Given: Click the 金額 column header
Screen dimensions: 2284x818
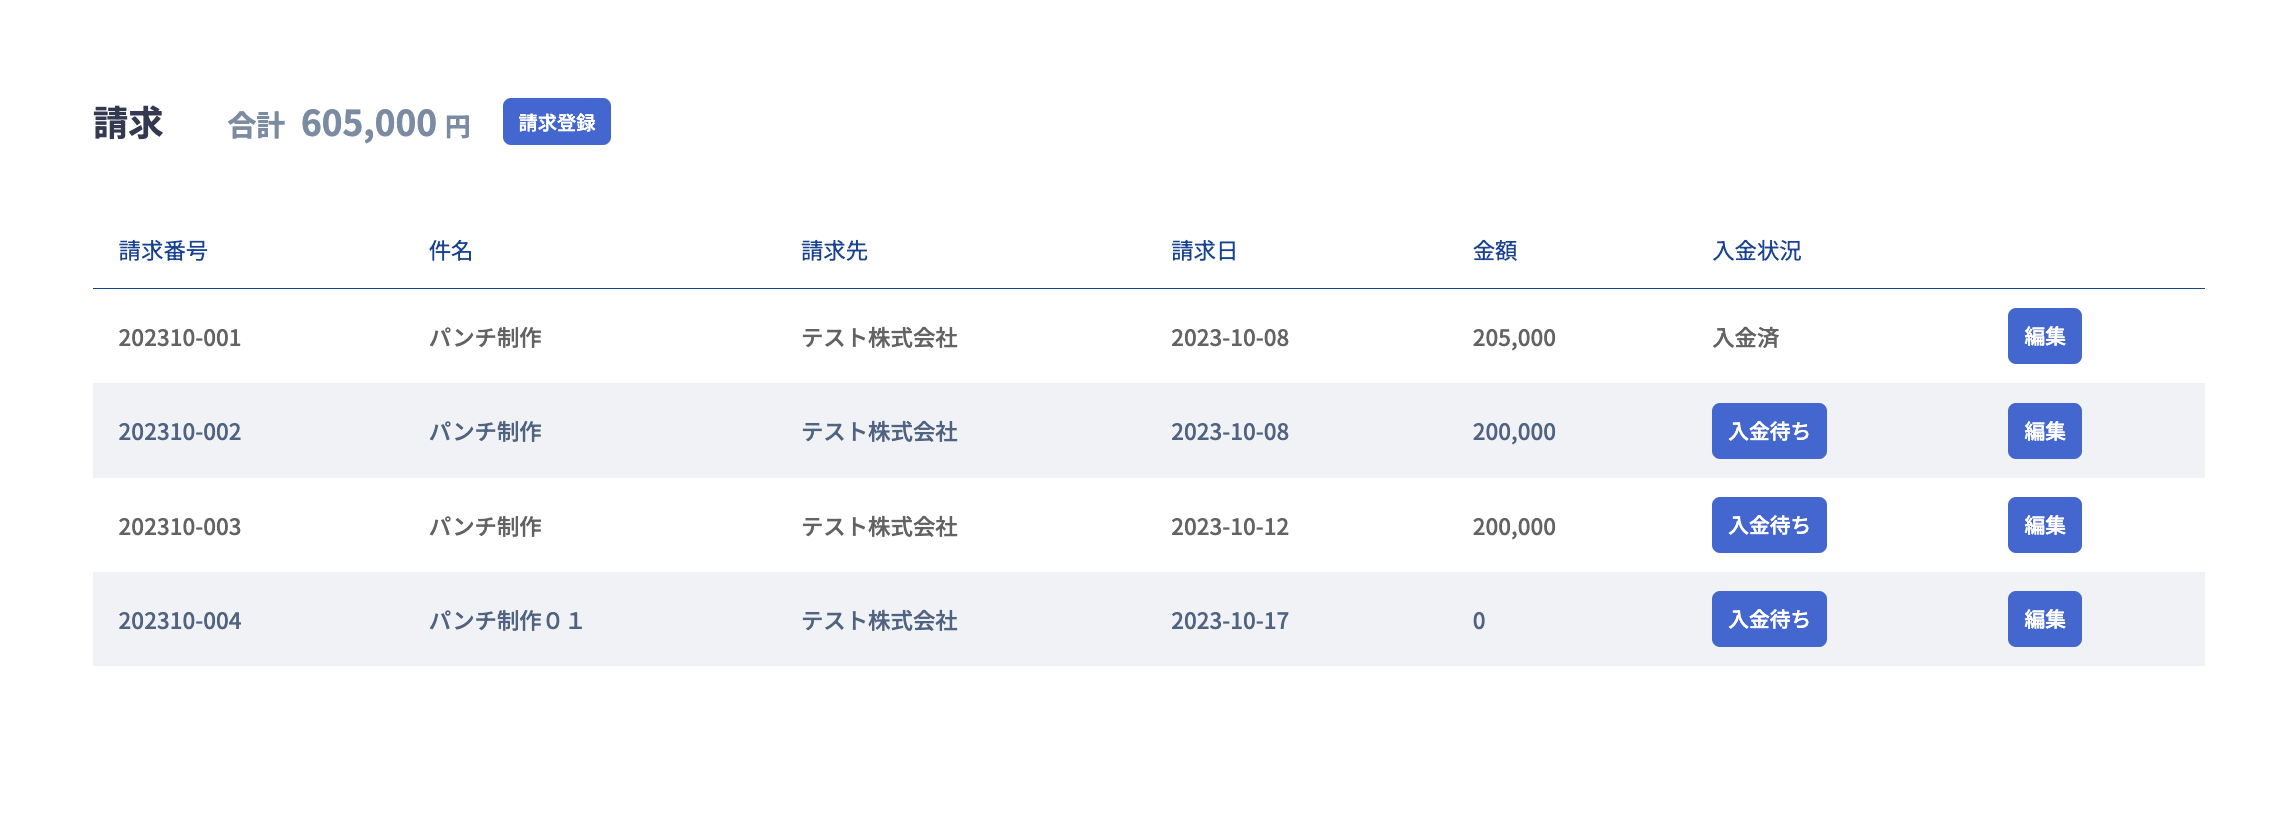Looking at the screenshot, I should point(1494,251).
